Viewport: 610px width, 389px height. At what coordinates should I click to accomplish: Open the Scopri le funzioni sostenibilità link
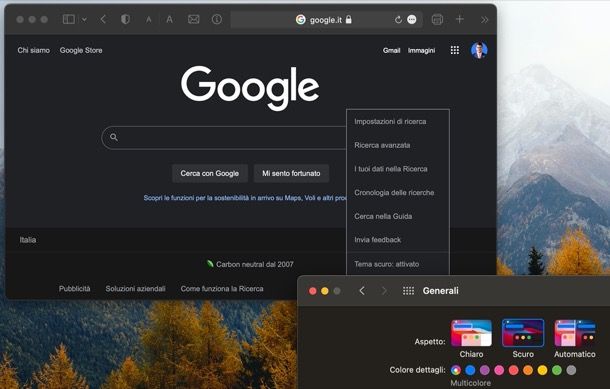tap(245, 198)
